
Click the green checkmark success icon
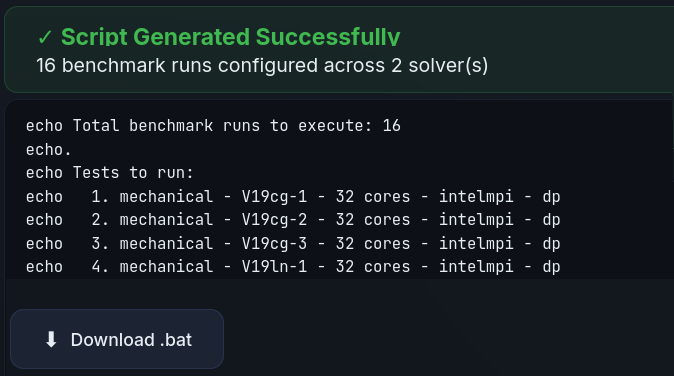45,37
